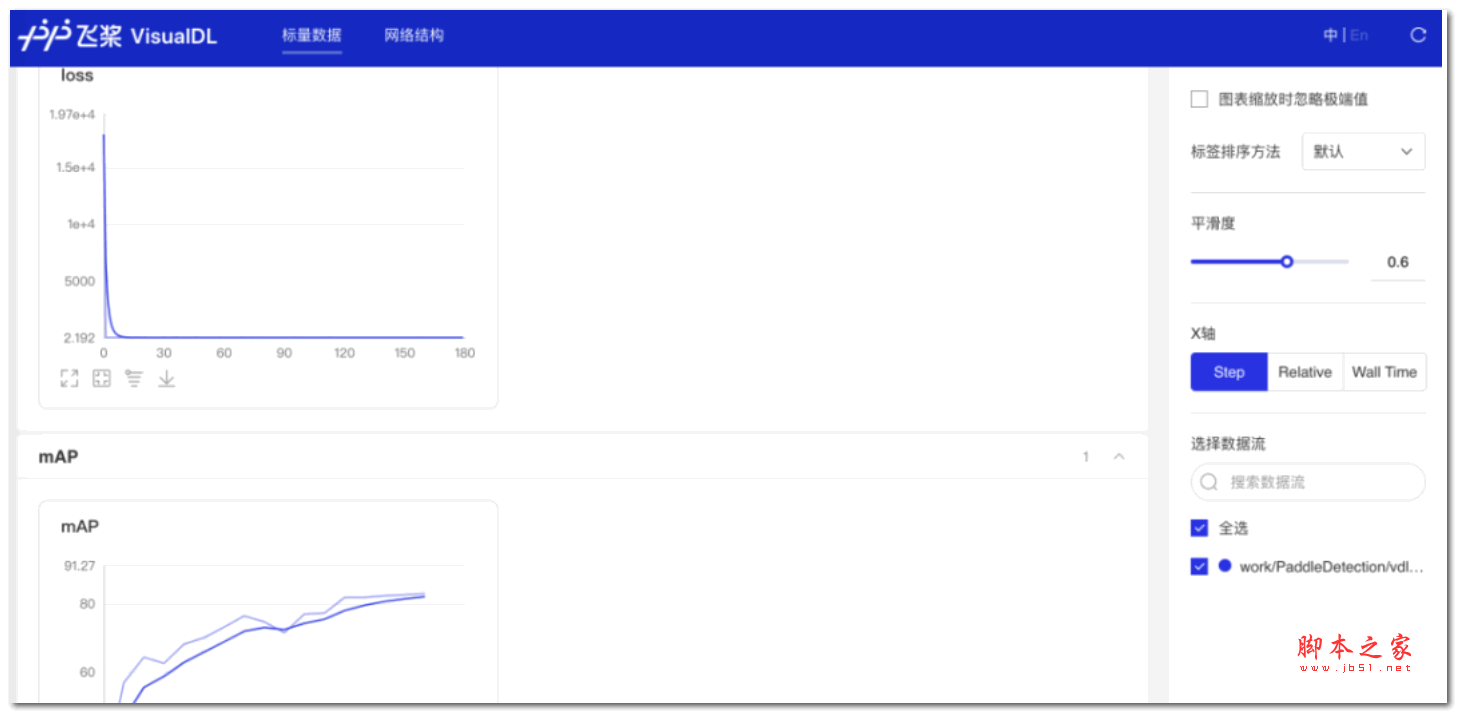Image resolution: width=1458 pixels, height=714 pixels.
Task: Click the smoothing value field showing 0.6
Action: pos(1398,262)
